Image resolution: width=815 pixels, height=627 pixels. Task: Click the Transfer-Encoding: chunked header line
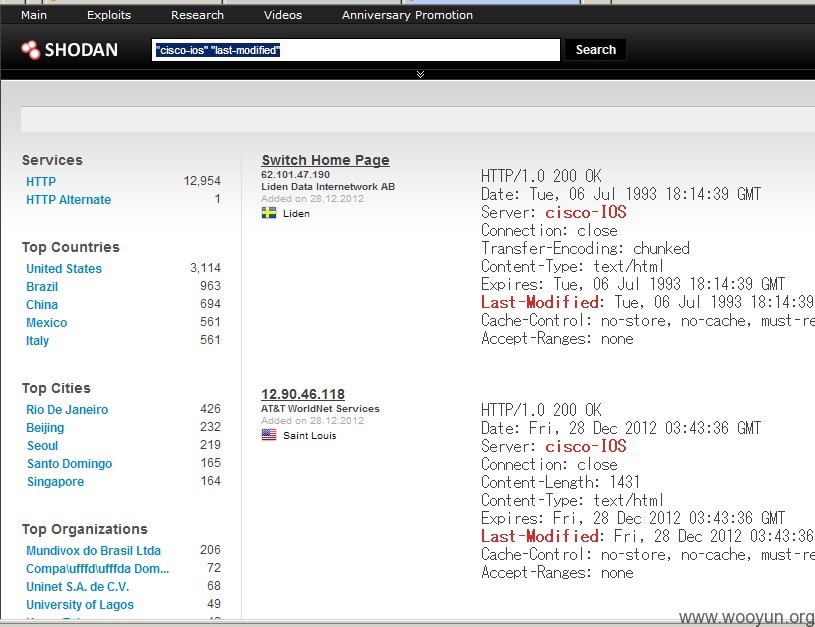click(586, 249)
